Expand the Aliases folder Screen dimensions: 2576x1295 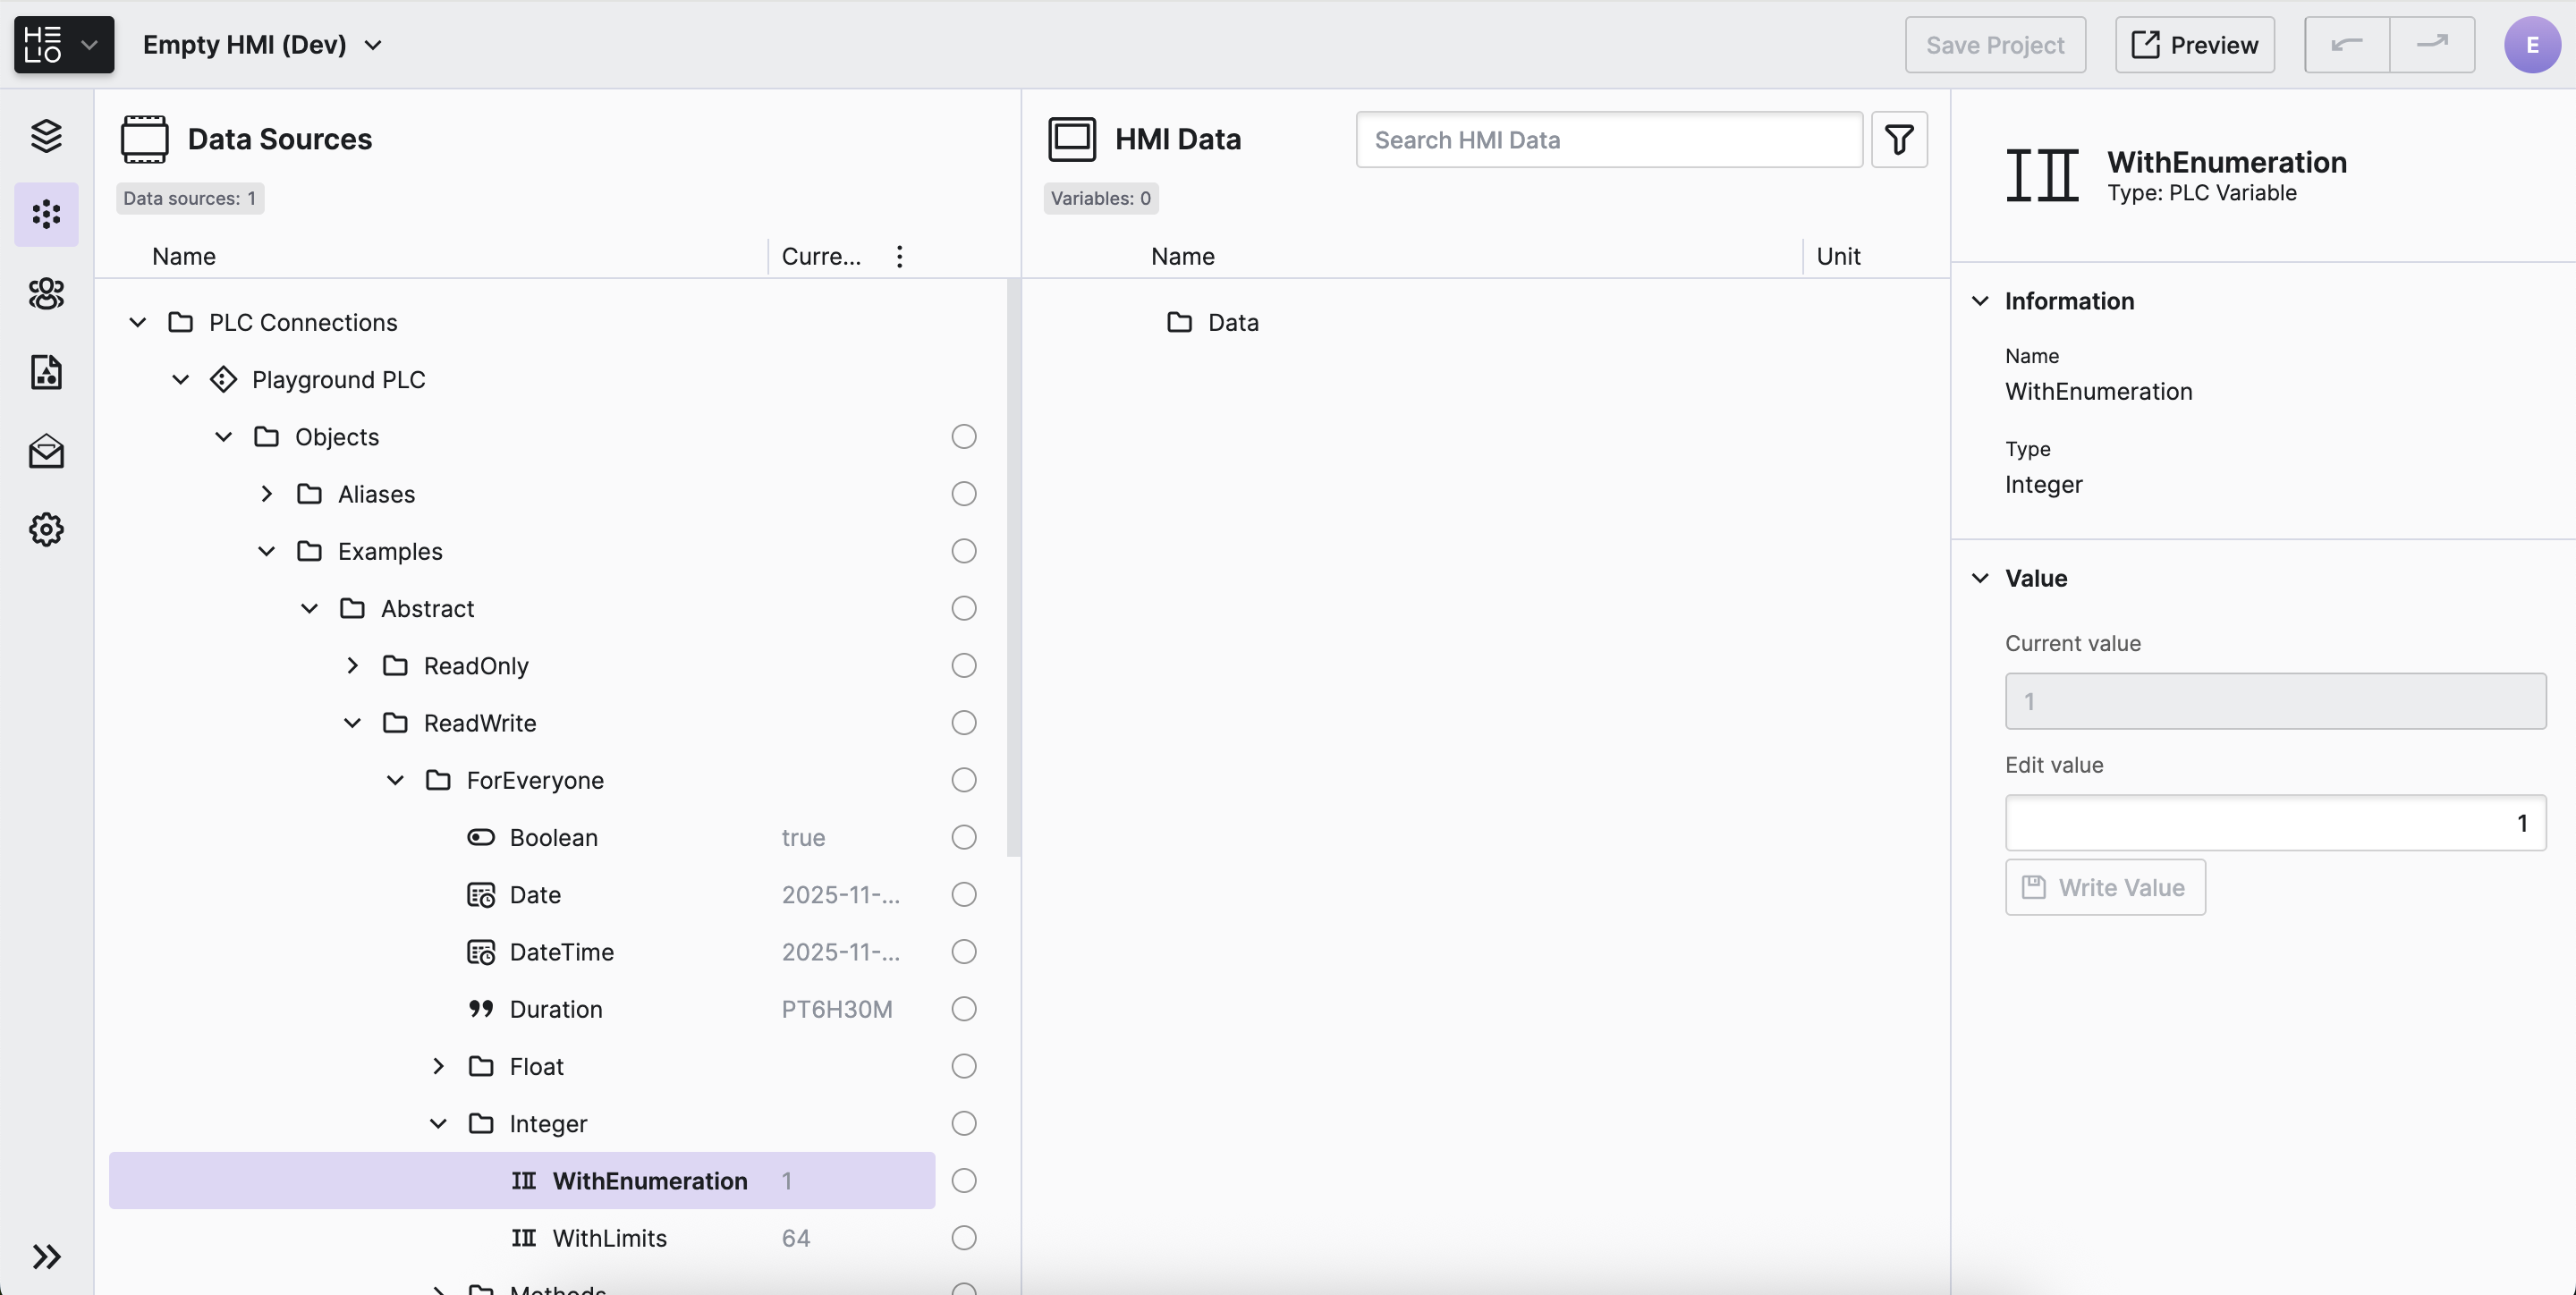266,494
